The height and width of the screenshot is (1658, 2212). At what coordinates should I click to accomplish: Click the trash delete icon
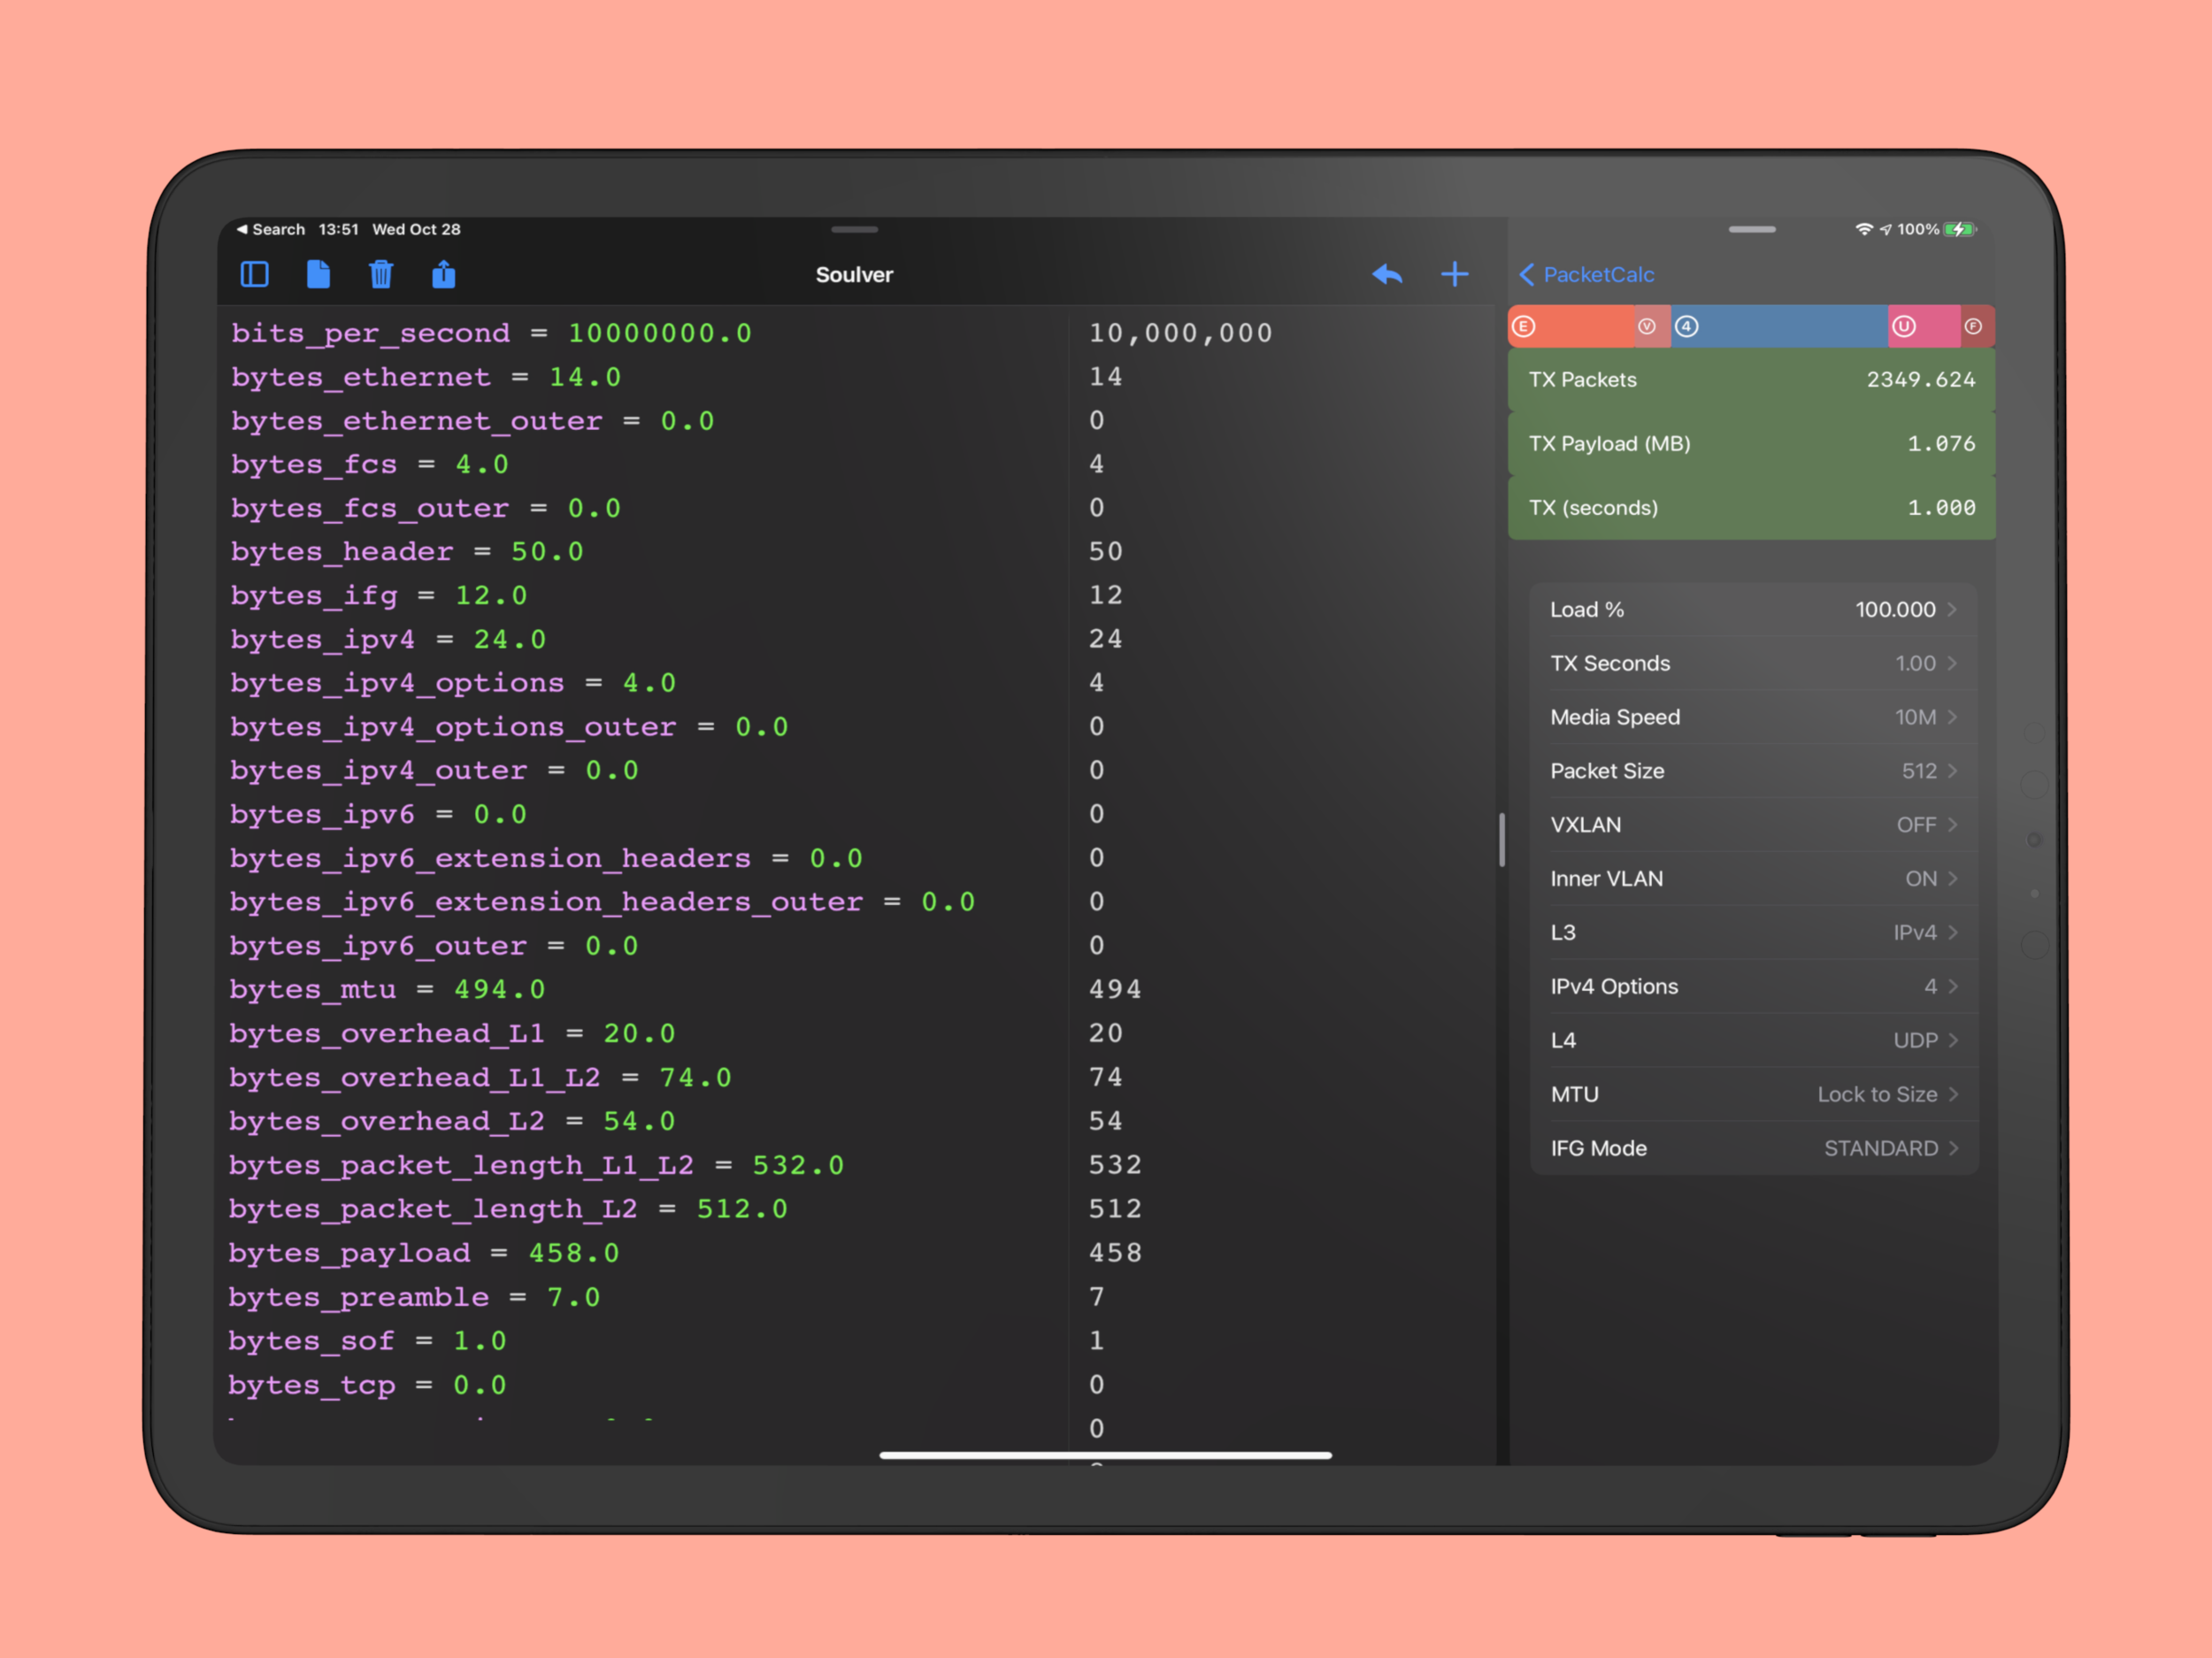pyautogui.click(x=381, y=274)
